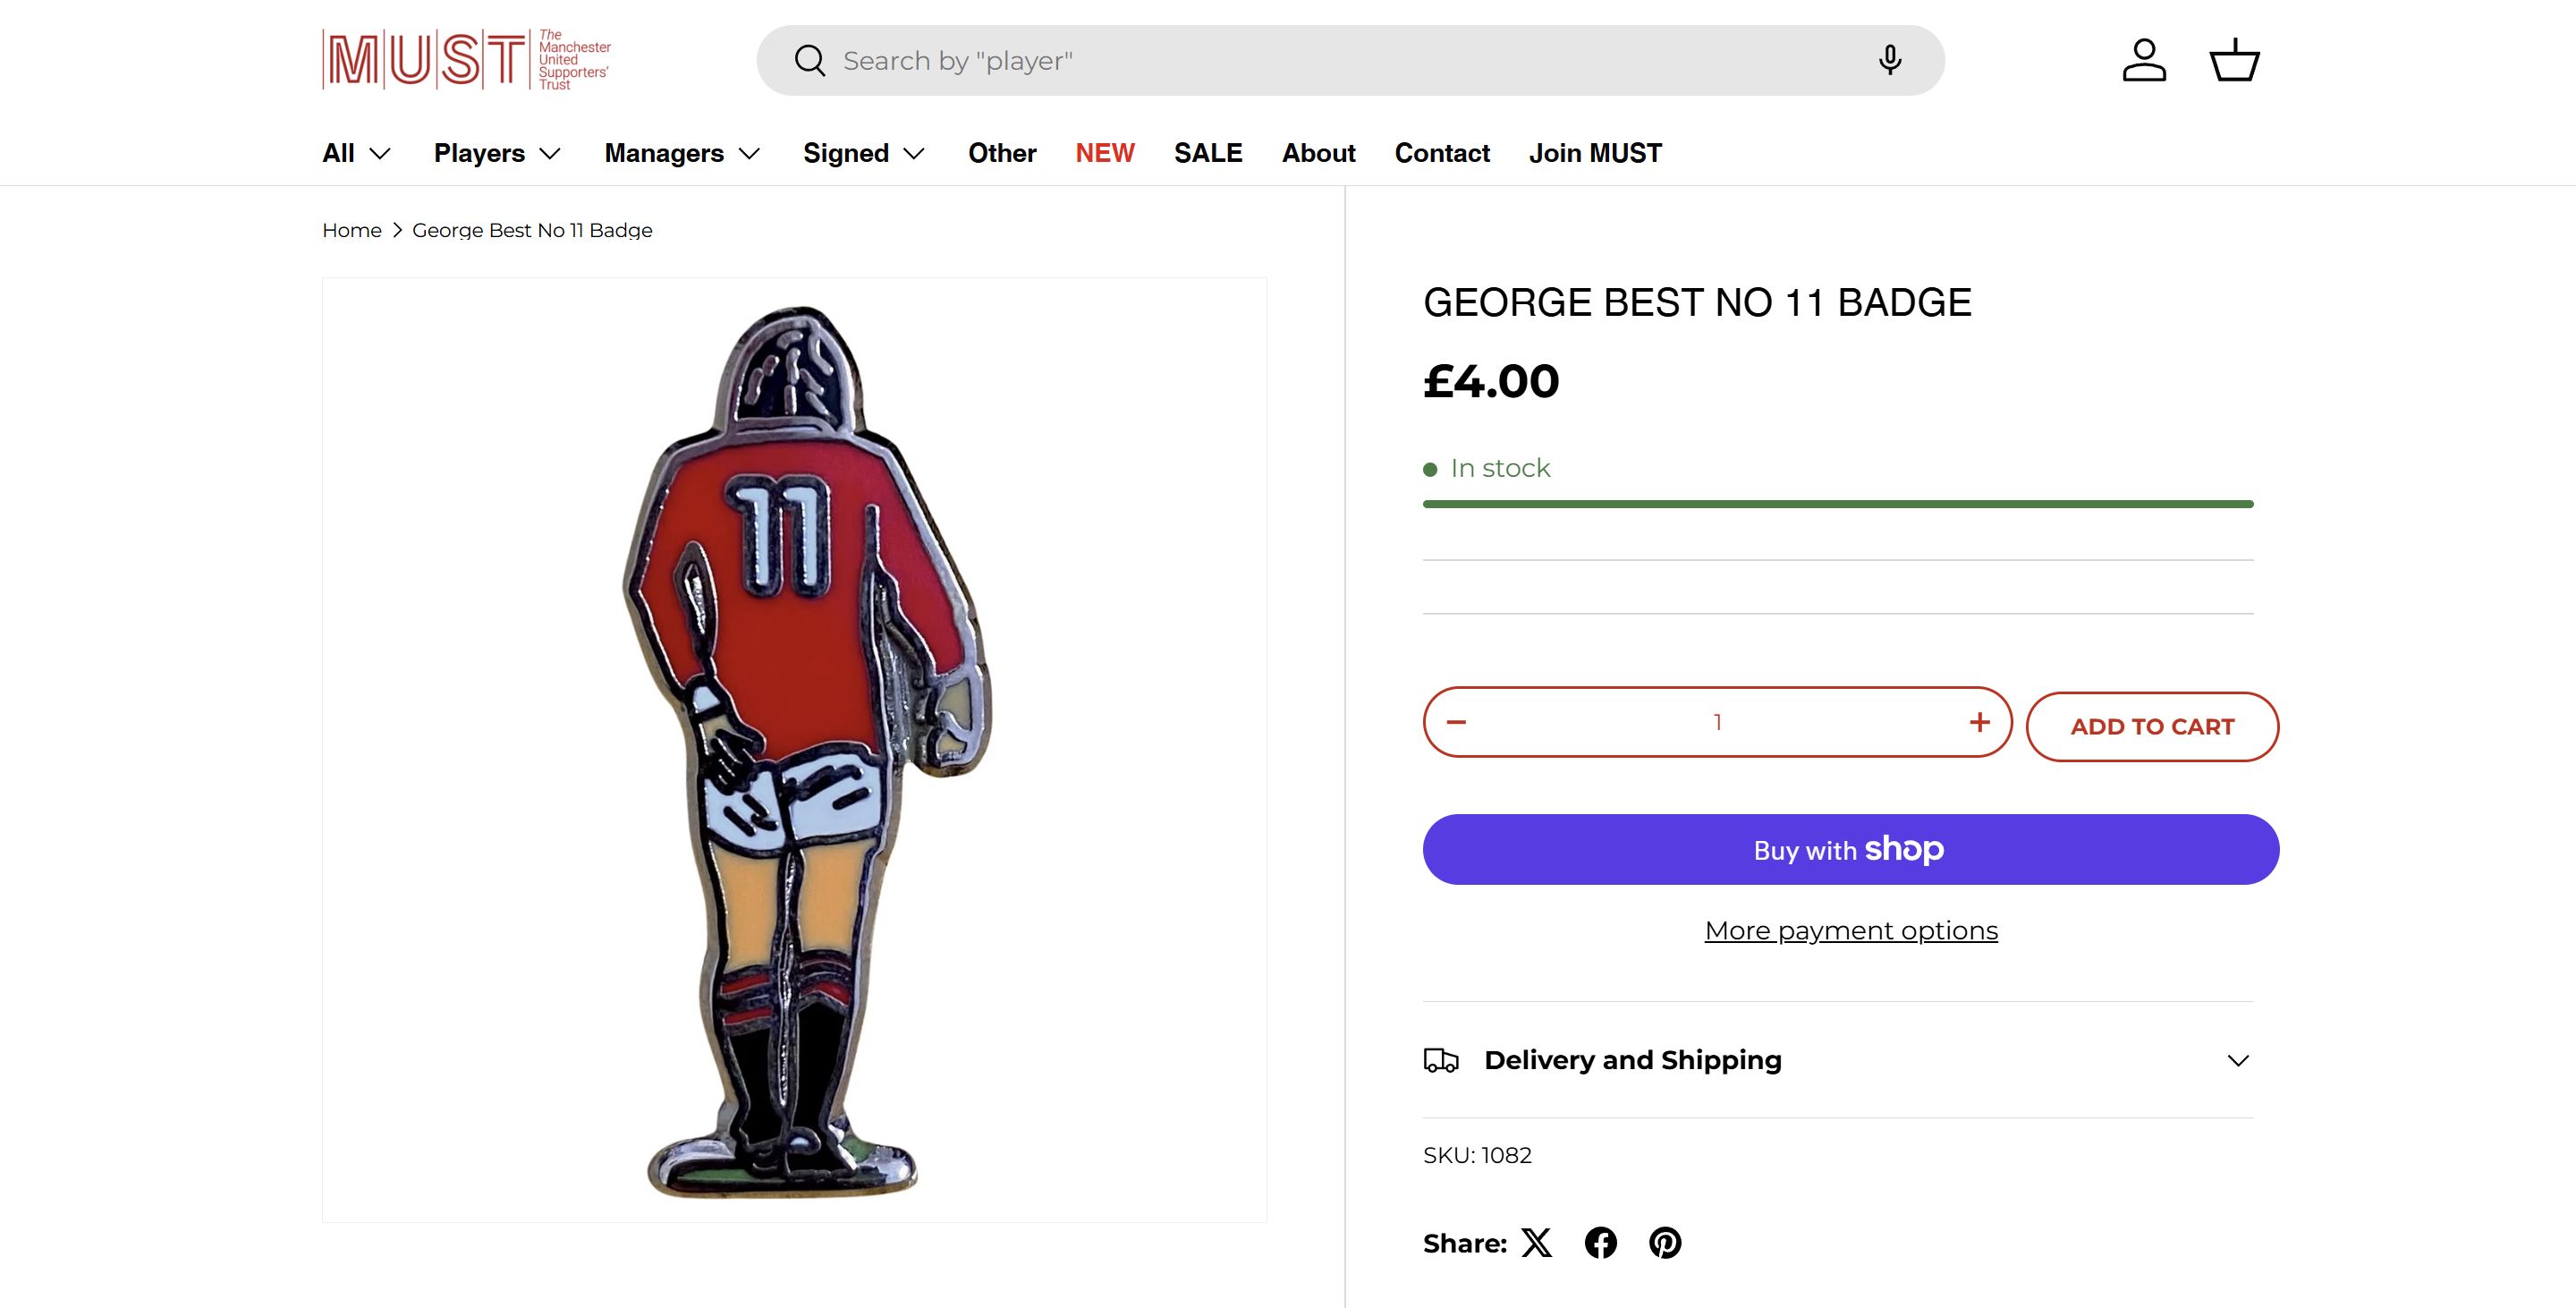Click the voice search microphone icon
2576x1308 pixels.
[1889, 60]
